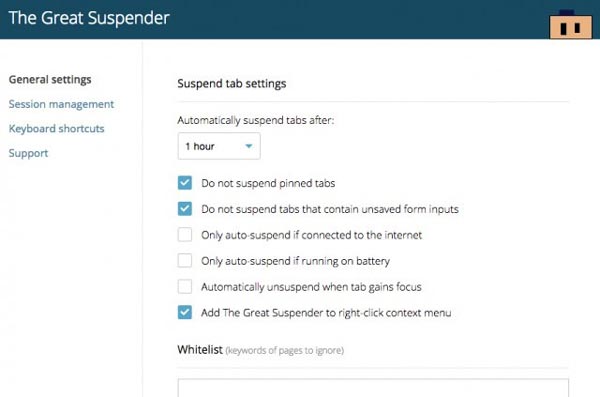This screenshot has height=397, width=600.
Task: Enable Automatically unsuspend when tab gains focus
Action: point(185,286)
